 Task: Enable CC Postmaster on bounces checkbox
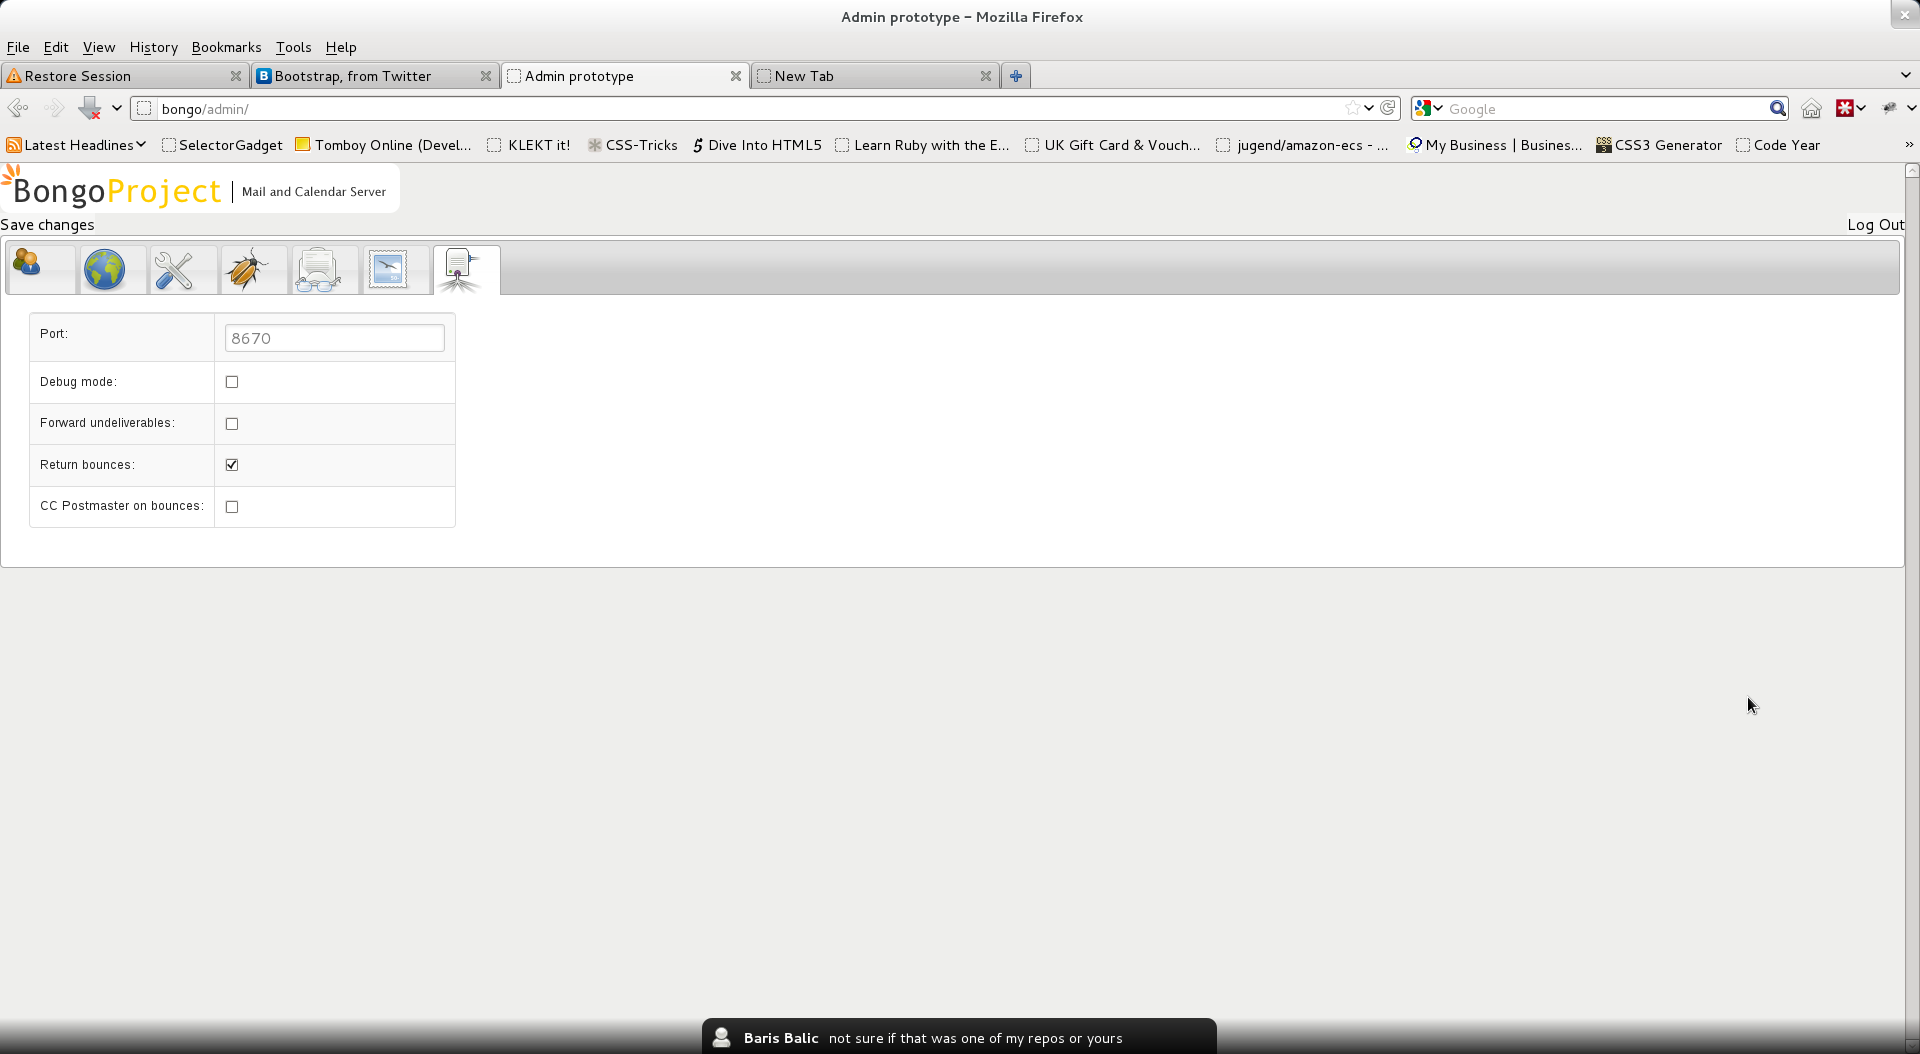point(232,507)
